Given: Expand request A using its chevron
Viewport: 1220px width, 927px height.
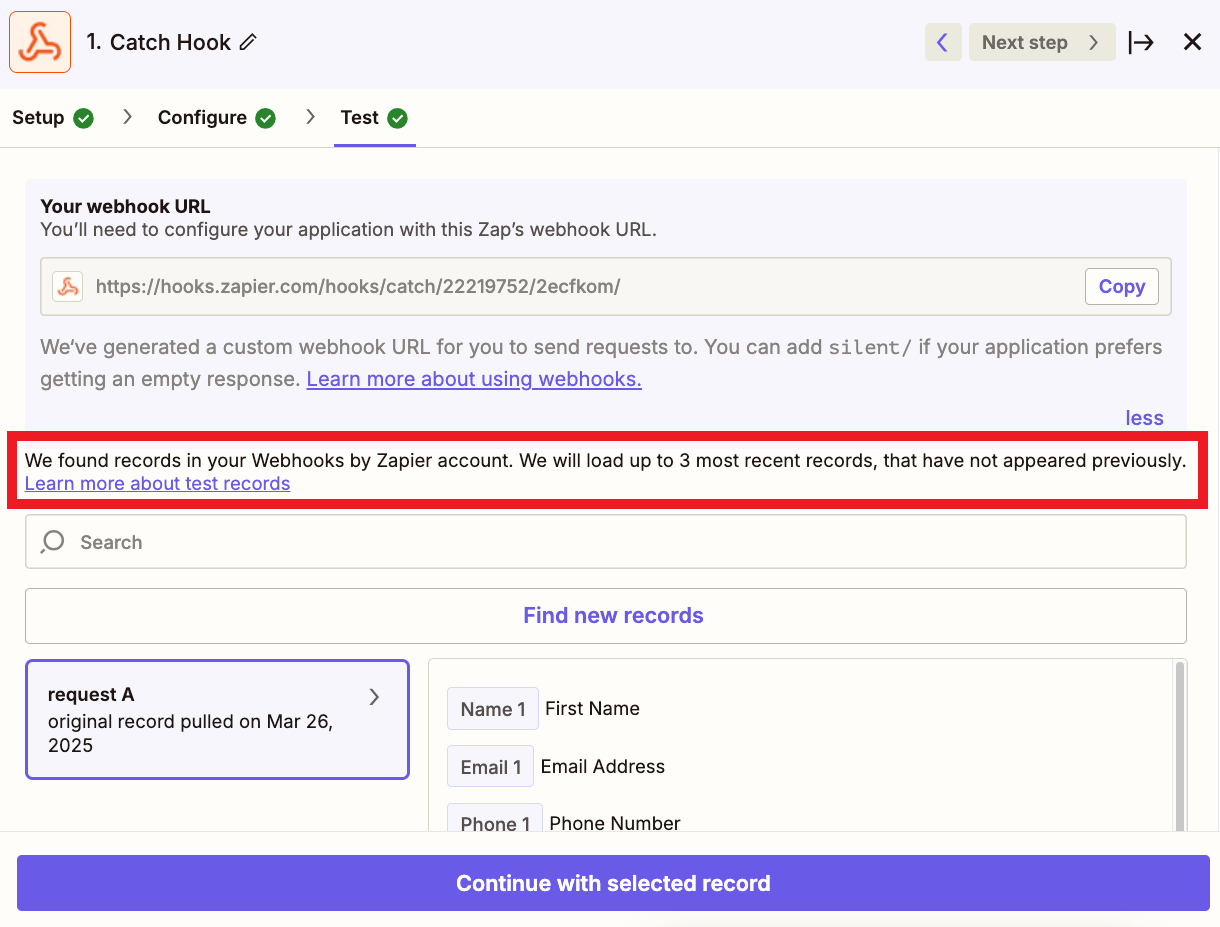Looking at the screenshot, I should pos(375,697).
